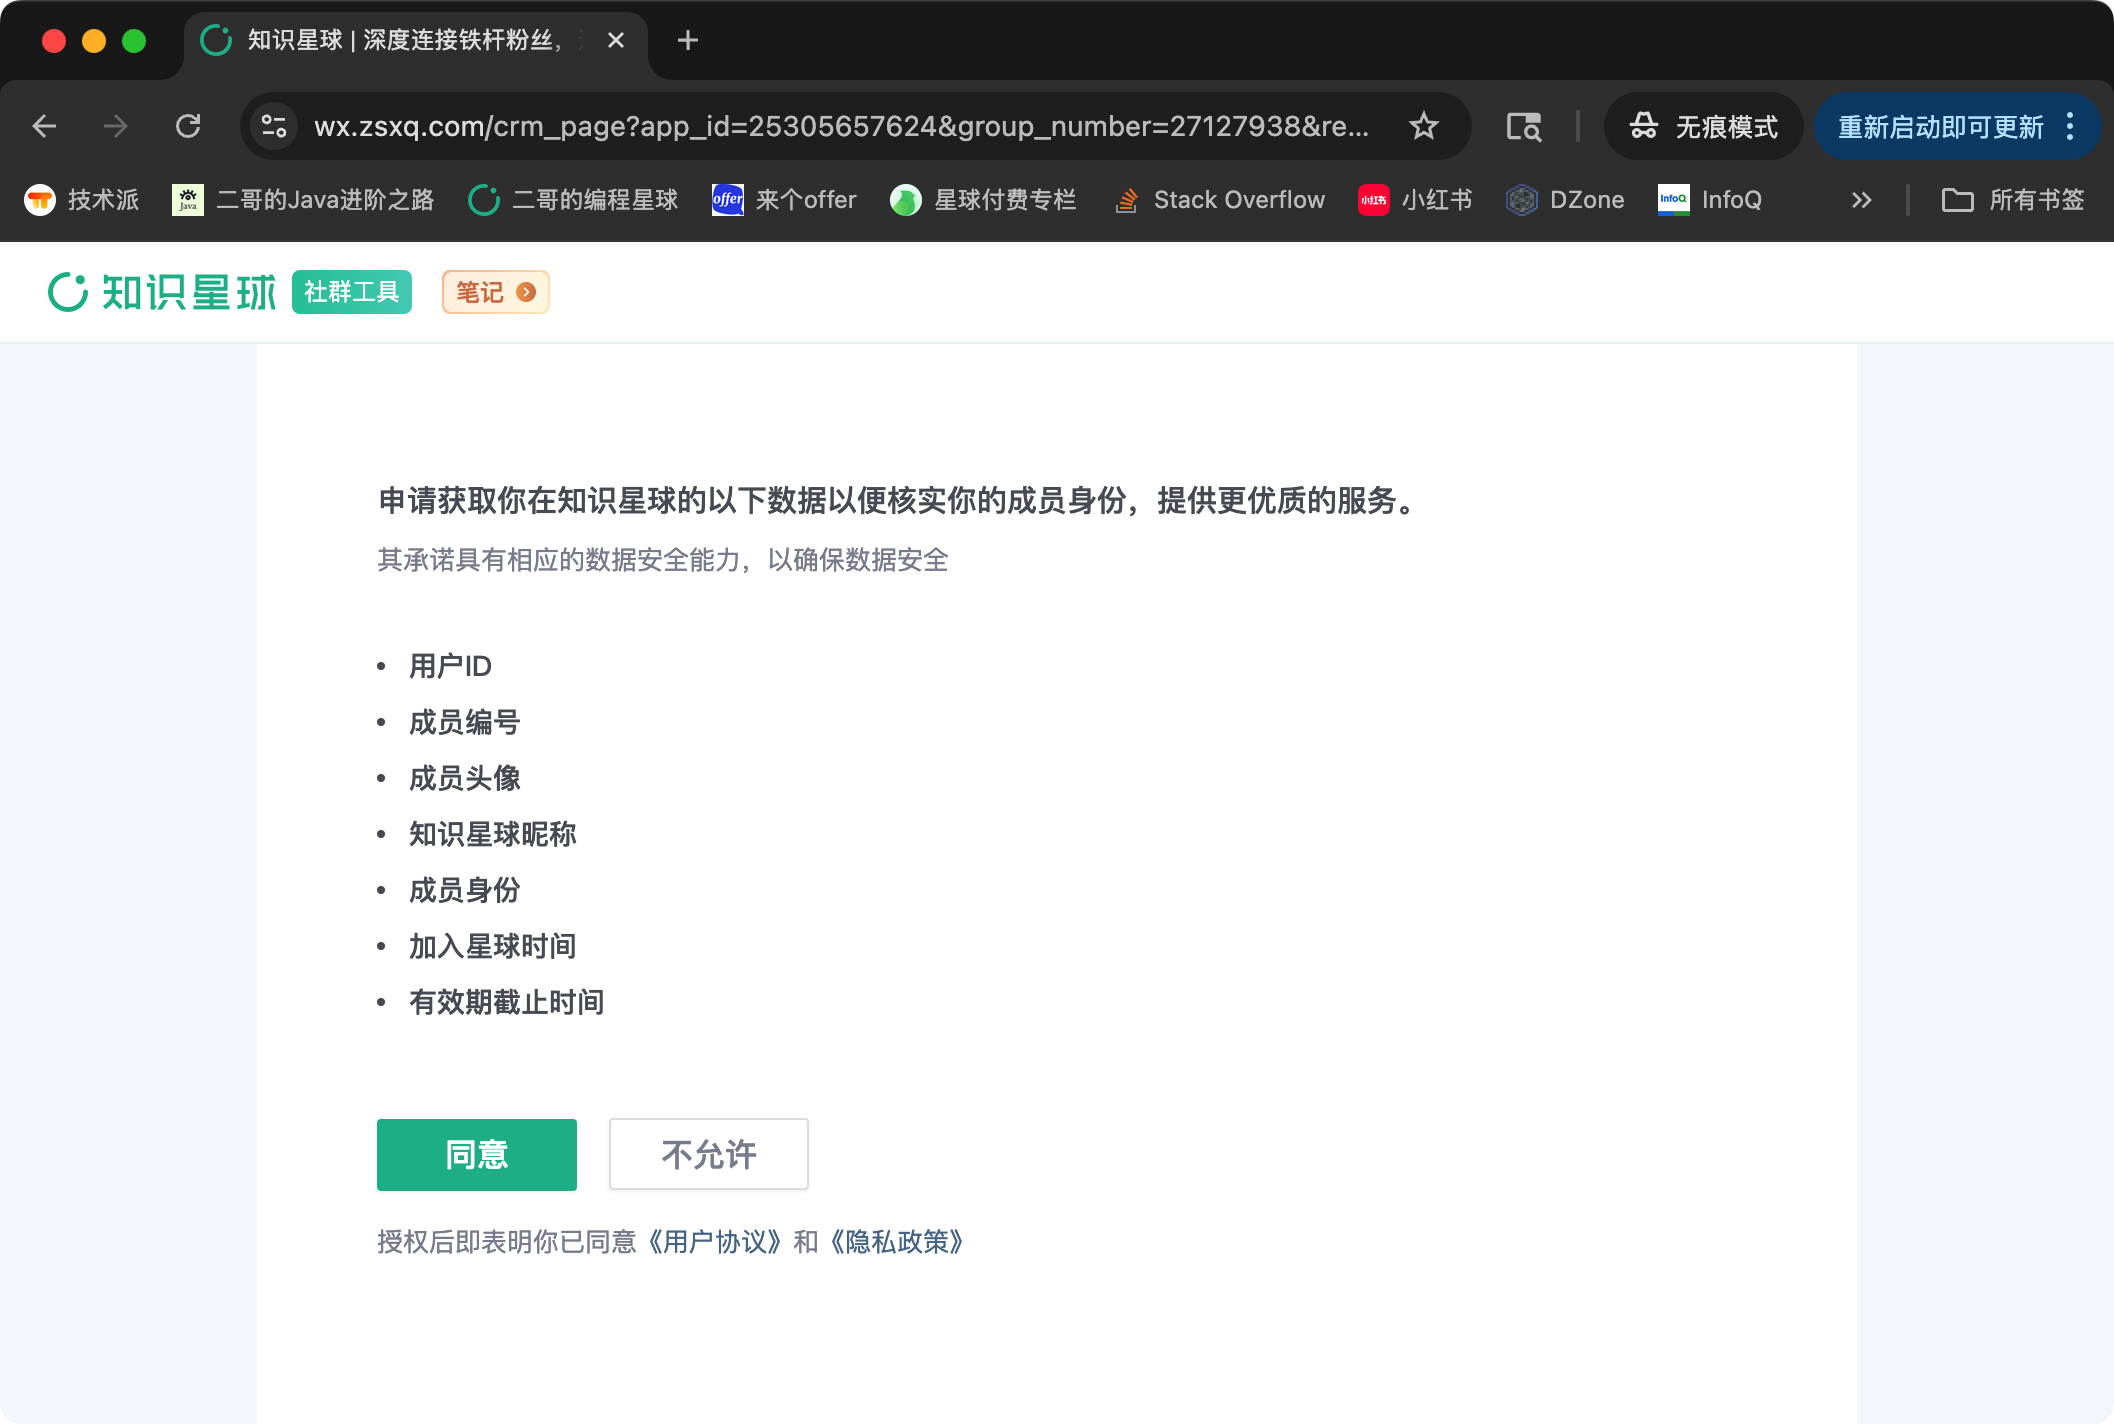This screenshot has width=2114, height=1424.
Task: Click the 知识星球 logo icon
Action: (x=67, y=291)
